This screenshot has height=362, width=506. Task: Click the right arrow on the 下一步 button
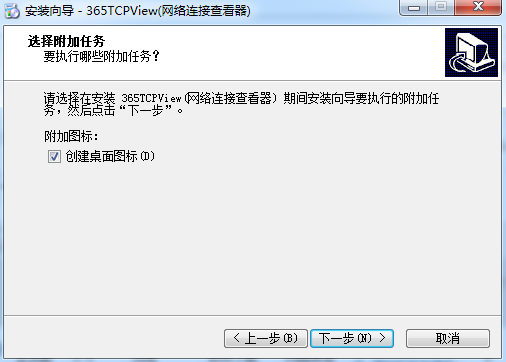tap(382, 338)
